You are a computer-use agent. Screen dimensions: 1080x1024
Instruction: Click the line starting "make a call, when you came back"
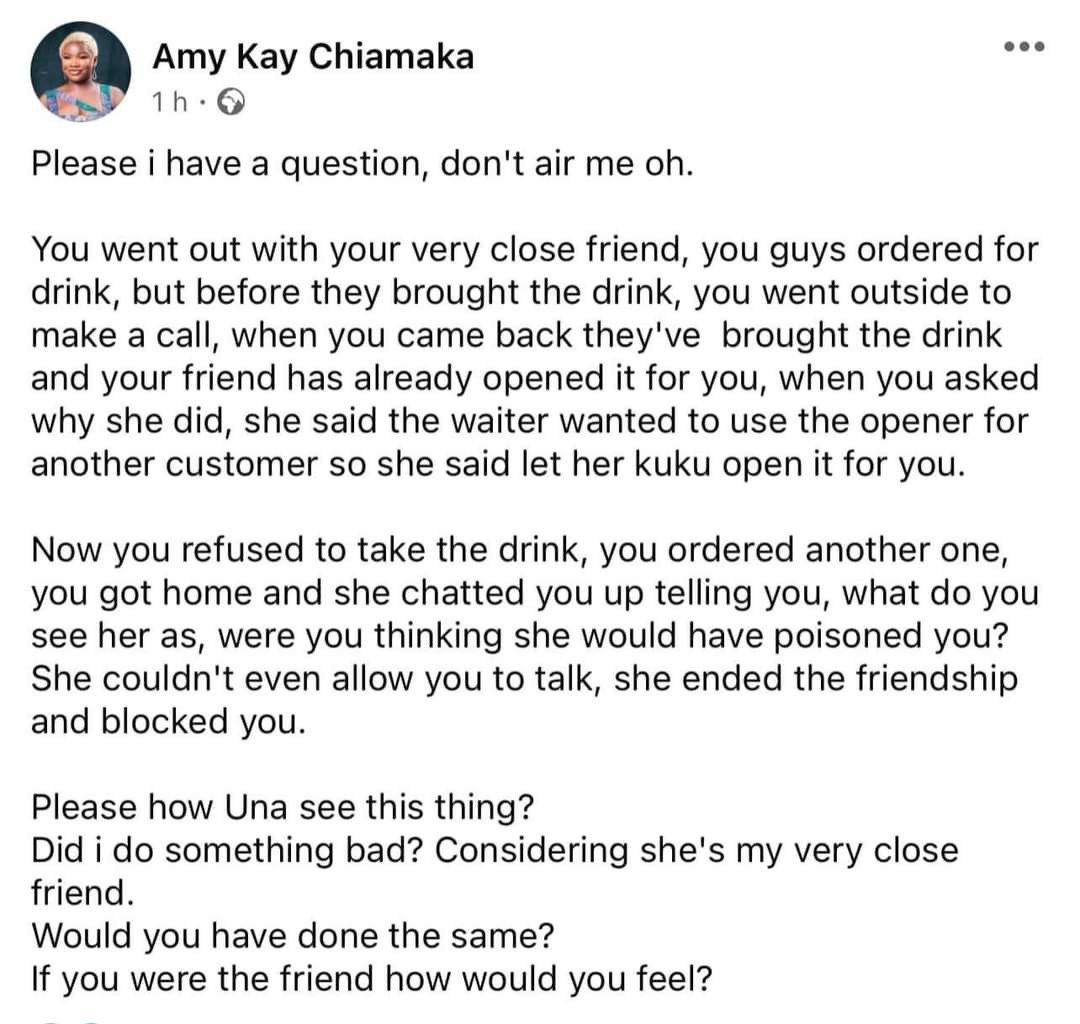click(x=517, y=335)
